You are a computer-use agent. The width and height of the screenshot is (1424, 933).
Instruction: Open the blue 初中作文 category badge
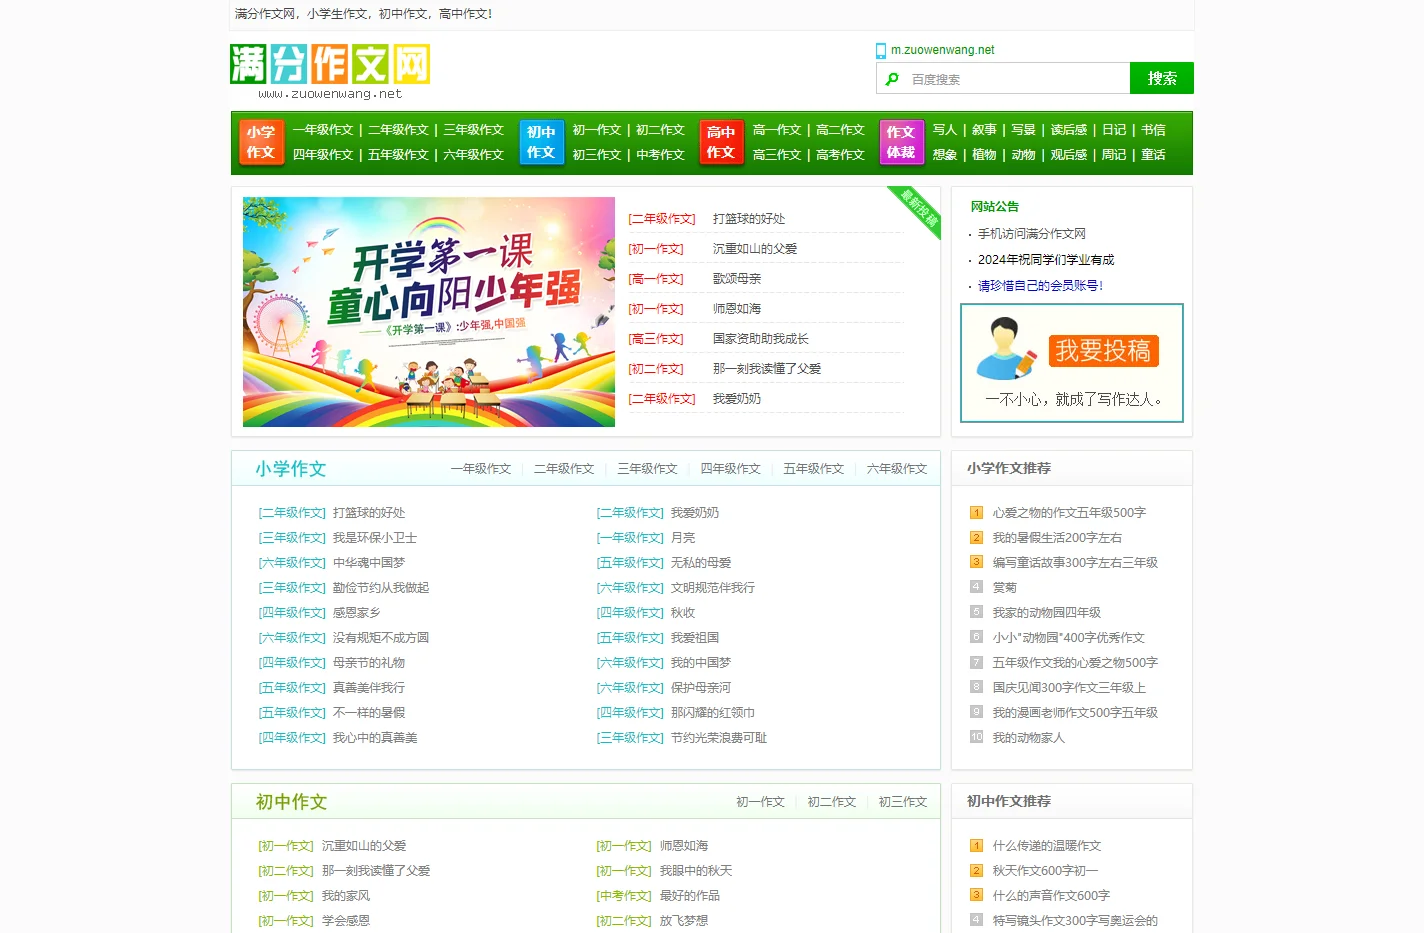(x=541, y=142)
